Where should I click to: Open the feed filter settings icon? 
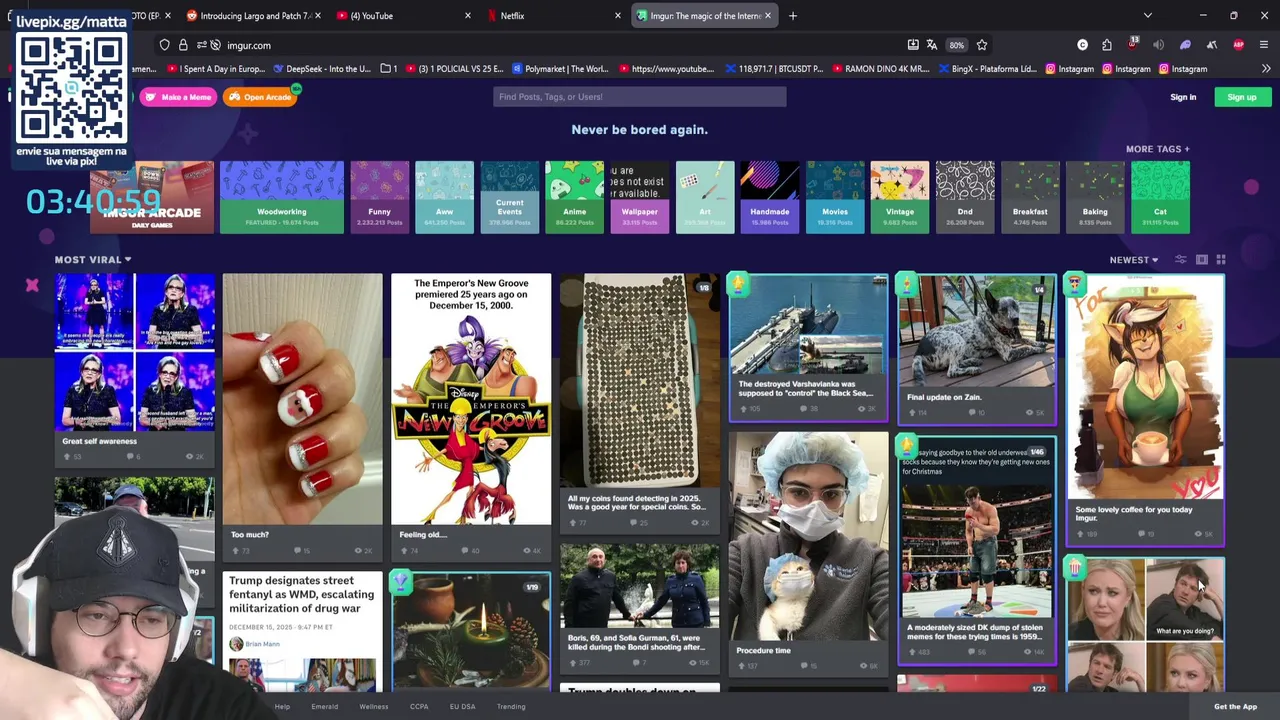pyautogui.click(x=1181, y=260)
